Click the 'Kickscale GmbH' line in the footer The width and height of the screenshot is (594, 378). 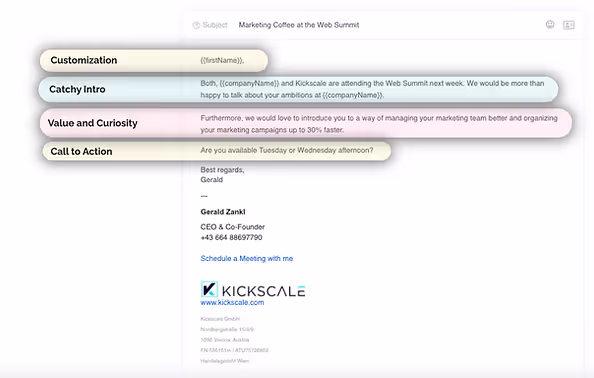[220, 319]
